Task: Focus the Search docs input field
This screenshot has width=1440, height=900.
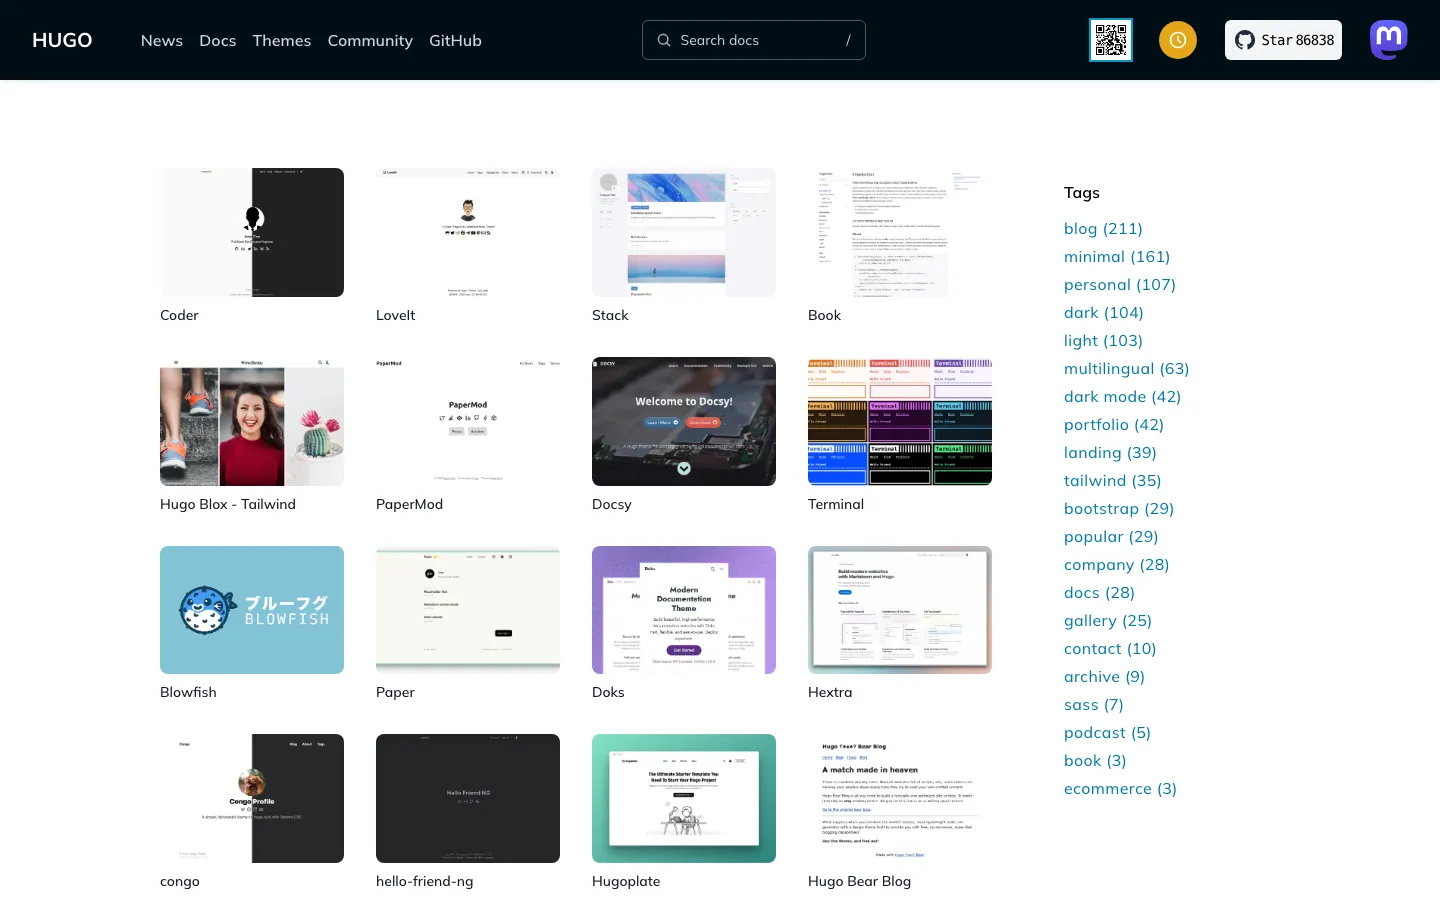Action: 754,40
